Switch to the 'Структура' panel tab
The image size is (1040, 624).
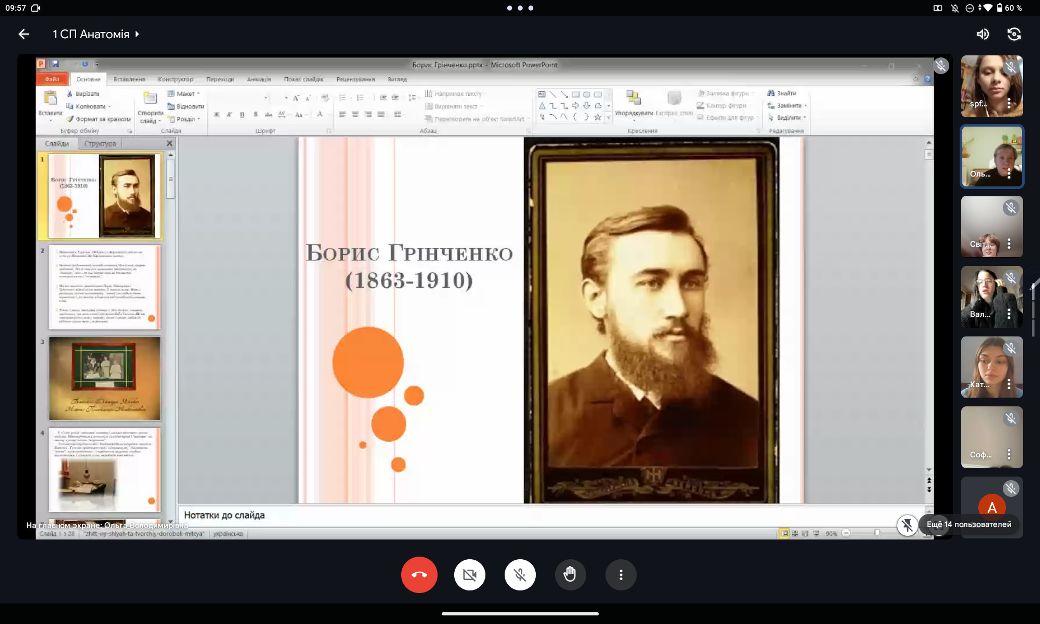(x=100, y=144)
